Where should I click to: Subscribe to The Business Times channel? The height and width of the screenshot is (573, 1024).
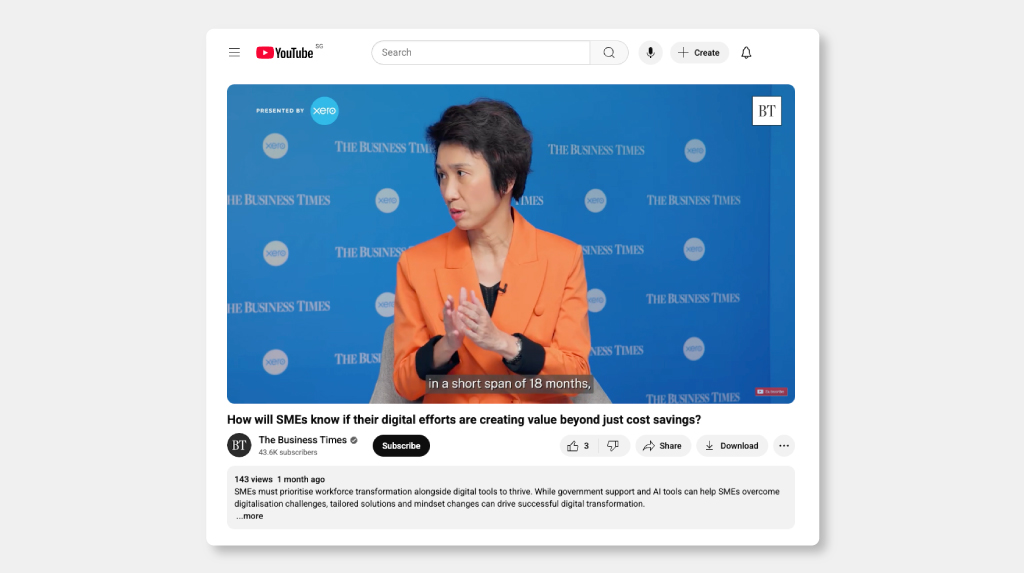click(x=401, y=446)
